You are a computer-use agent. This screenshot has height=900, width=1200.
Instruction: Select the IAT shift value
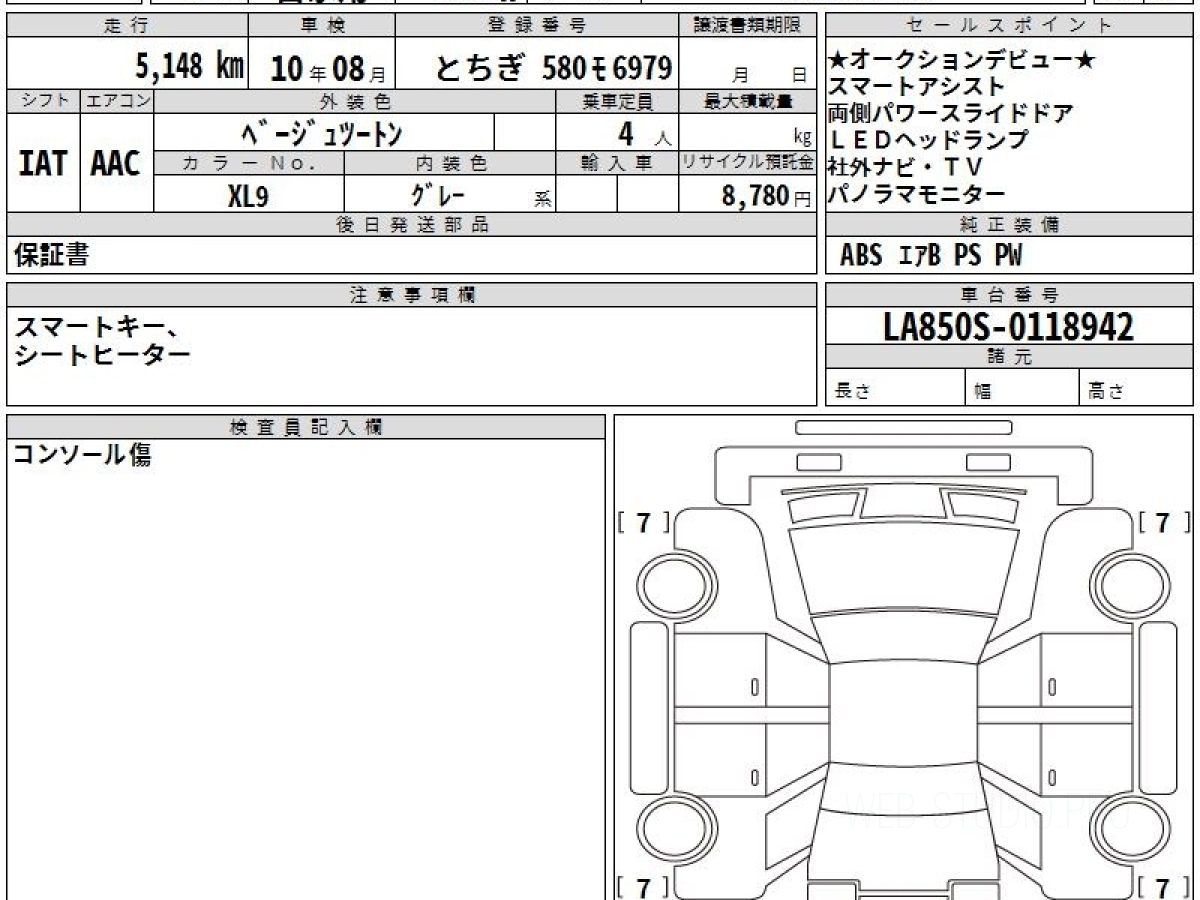pos(43,163)
